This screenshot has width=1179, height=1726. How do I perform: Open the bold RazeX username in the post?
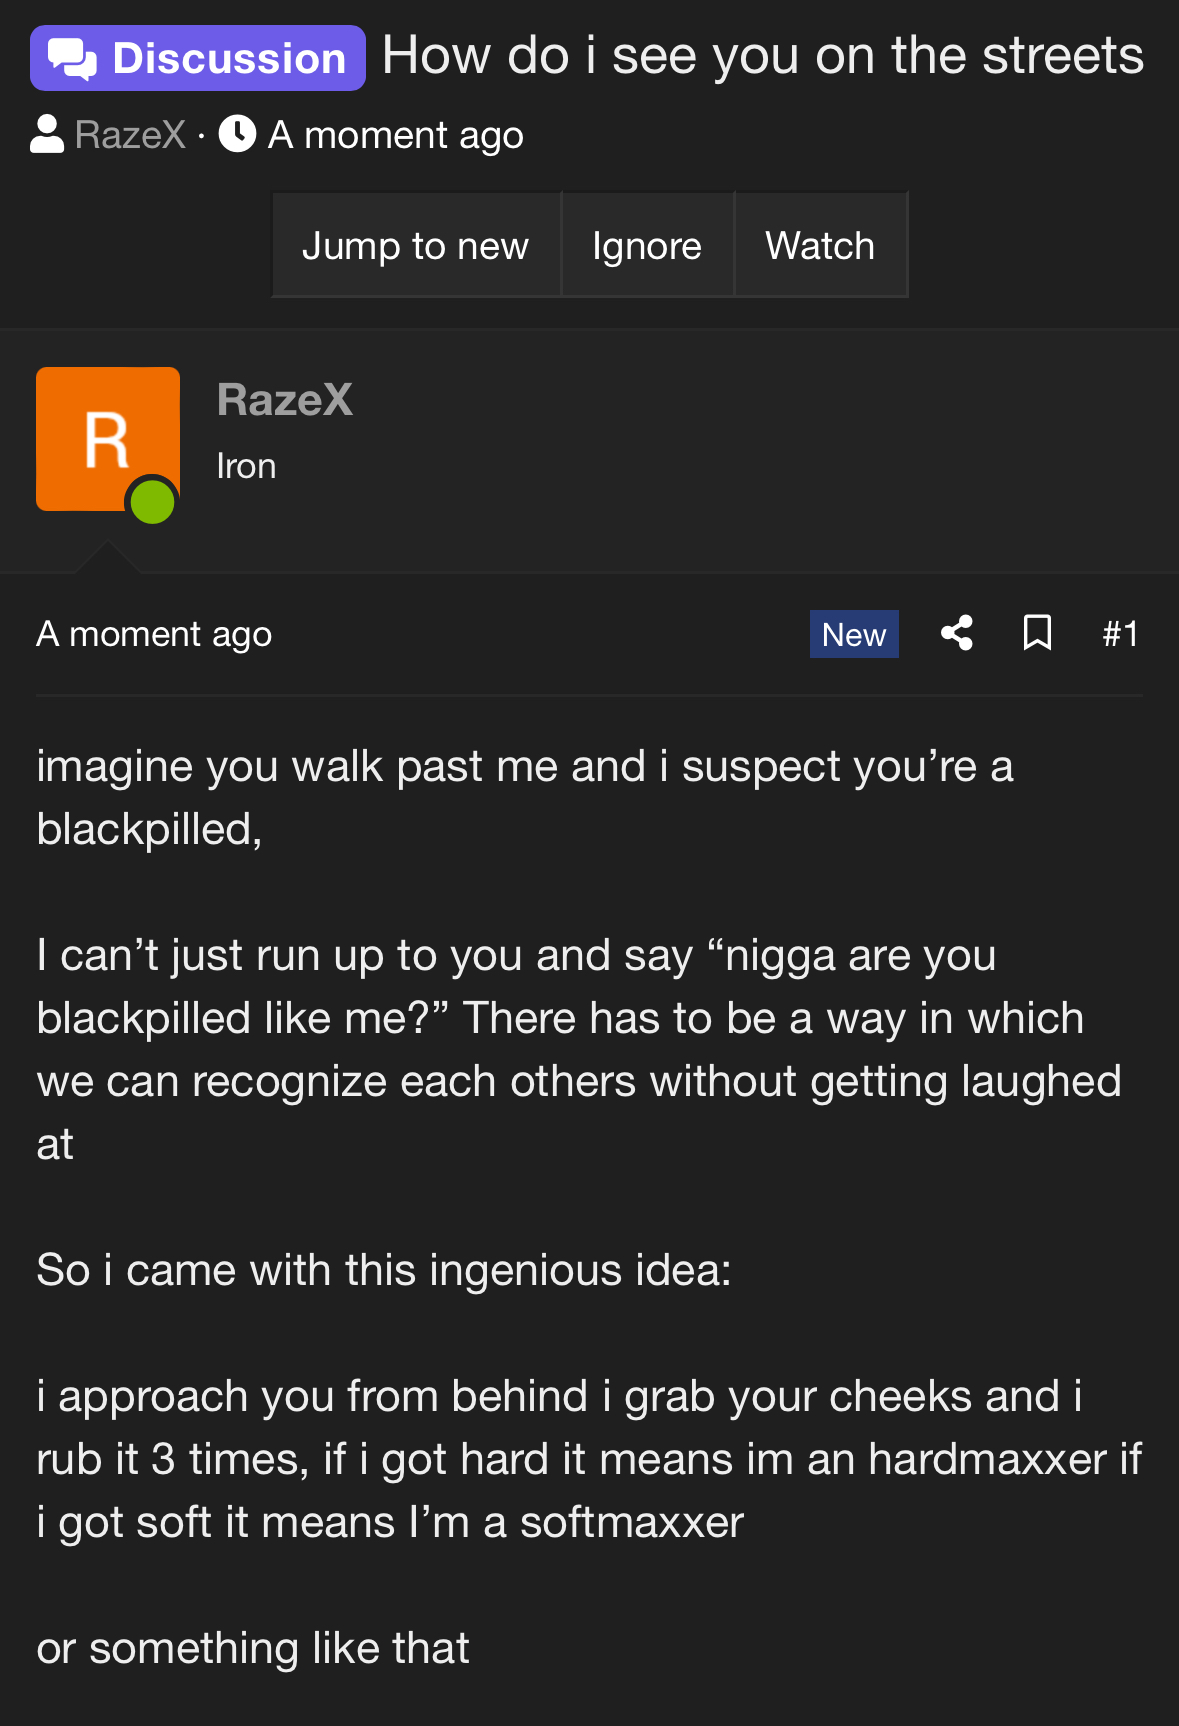(x=285, y=400)
